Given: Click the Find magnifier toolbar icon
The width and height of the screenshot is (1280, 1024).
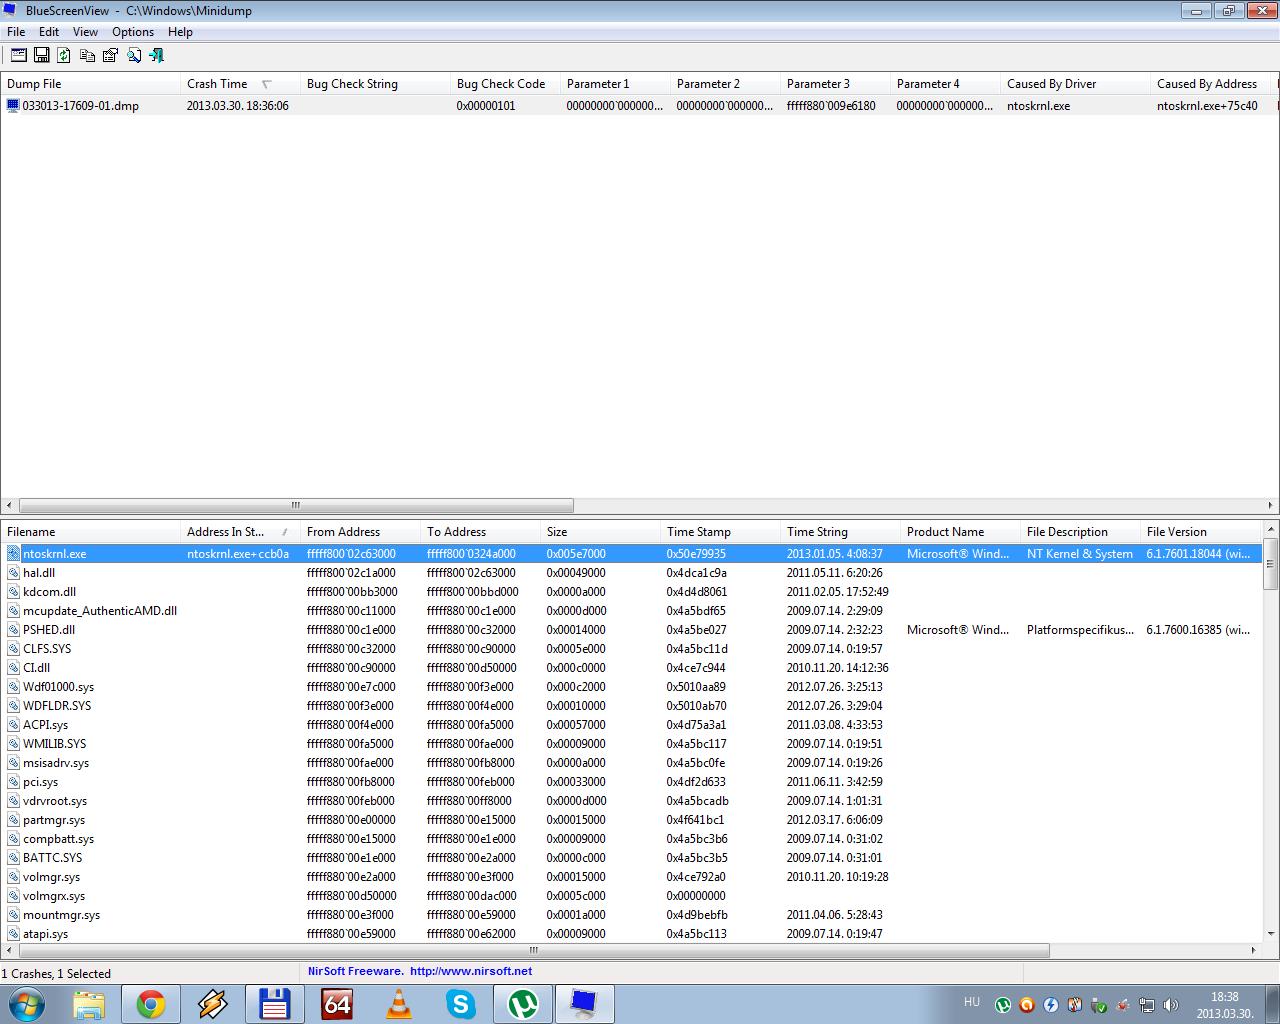Looking at the screenshot, I should click(133, 56).
